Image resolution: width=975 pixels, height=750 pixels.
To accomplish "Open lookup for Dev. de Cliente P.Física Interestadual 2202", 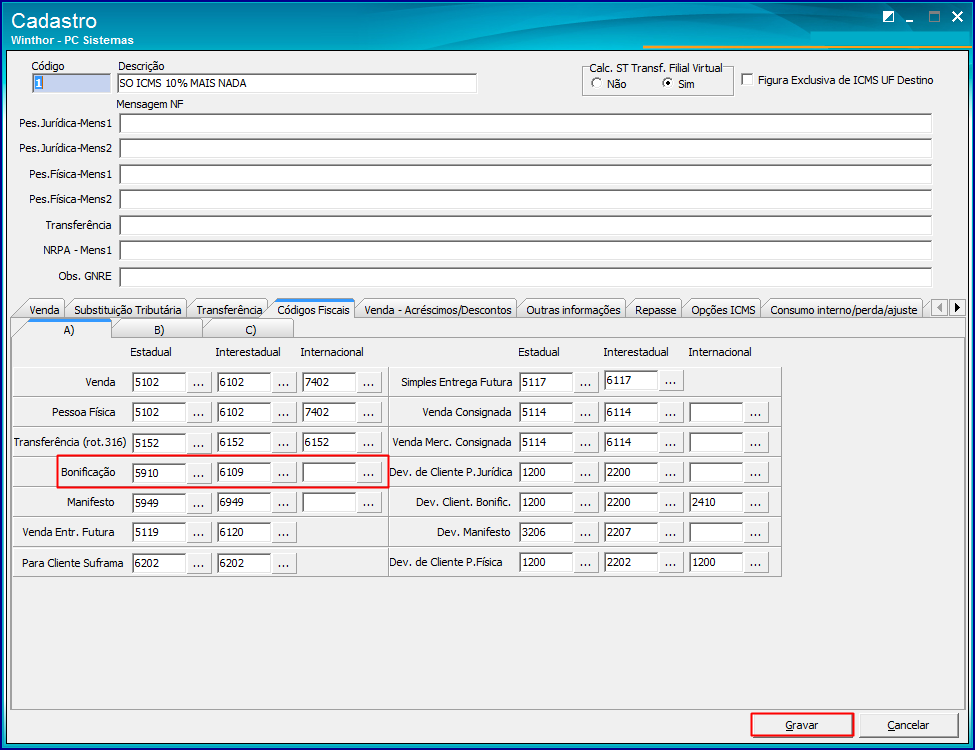I will [x=670, y=562].
